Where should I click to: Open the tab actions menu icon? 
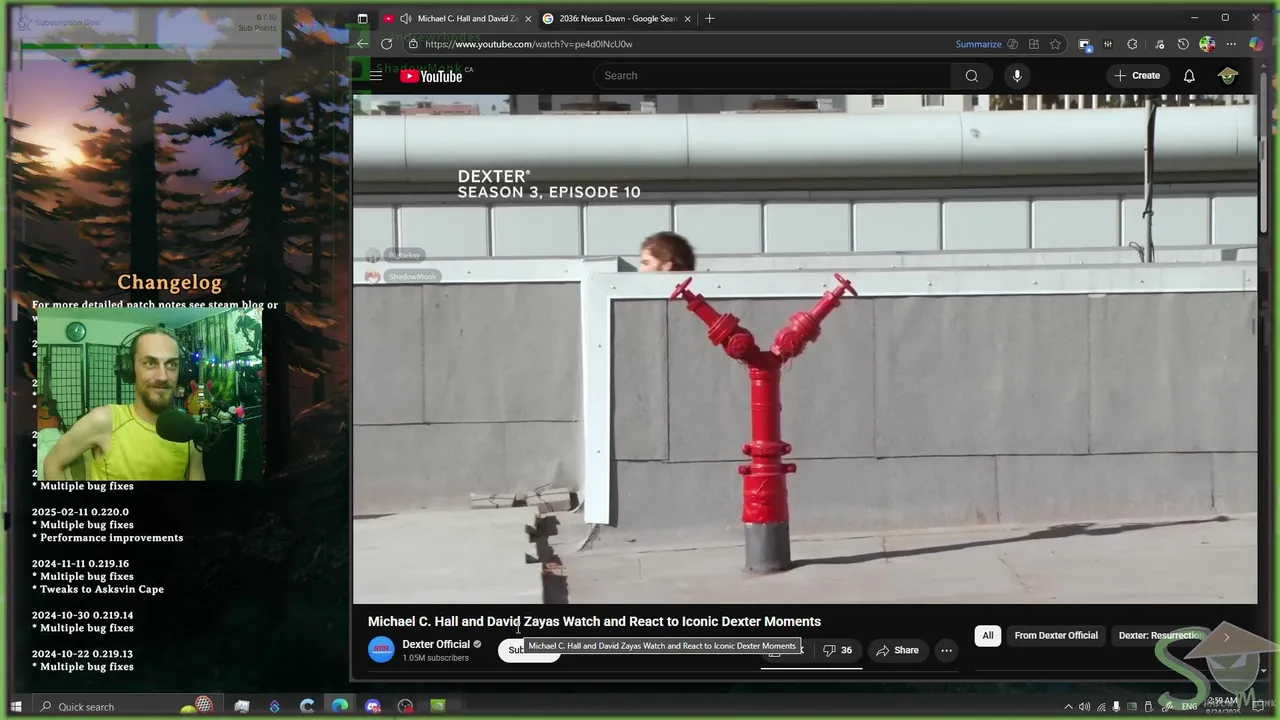coord(362,18)
